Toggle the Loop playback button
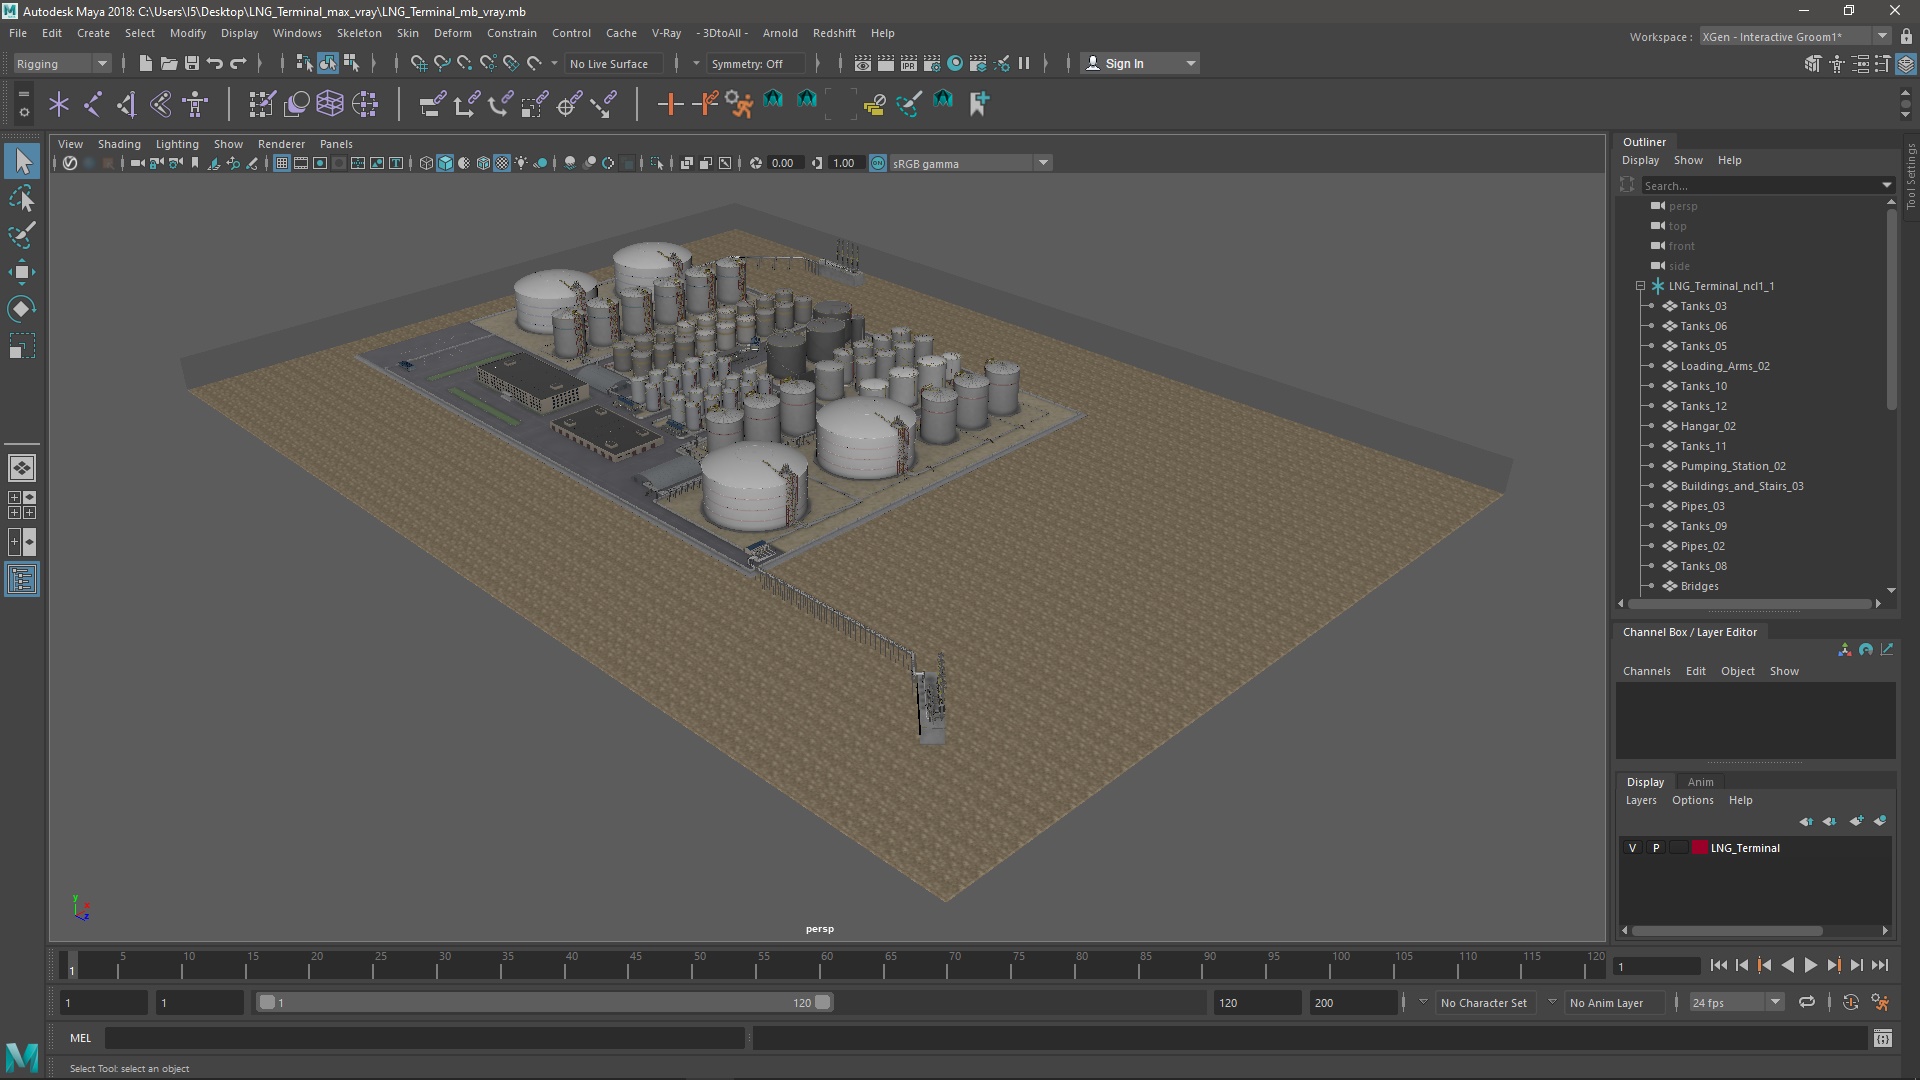This screenshot has width=1920, height=1080. pyautogui.click(x=1806, y=1002)
